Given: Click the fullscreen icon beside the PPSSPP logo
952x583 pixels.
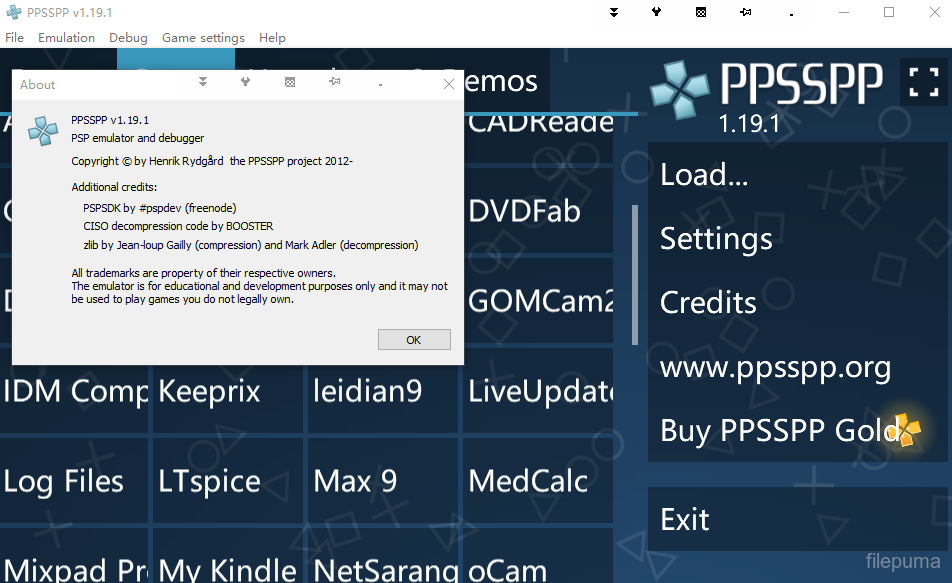Looking at the screenshot, I should coord(923,82).
